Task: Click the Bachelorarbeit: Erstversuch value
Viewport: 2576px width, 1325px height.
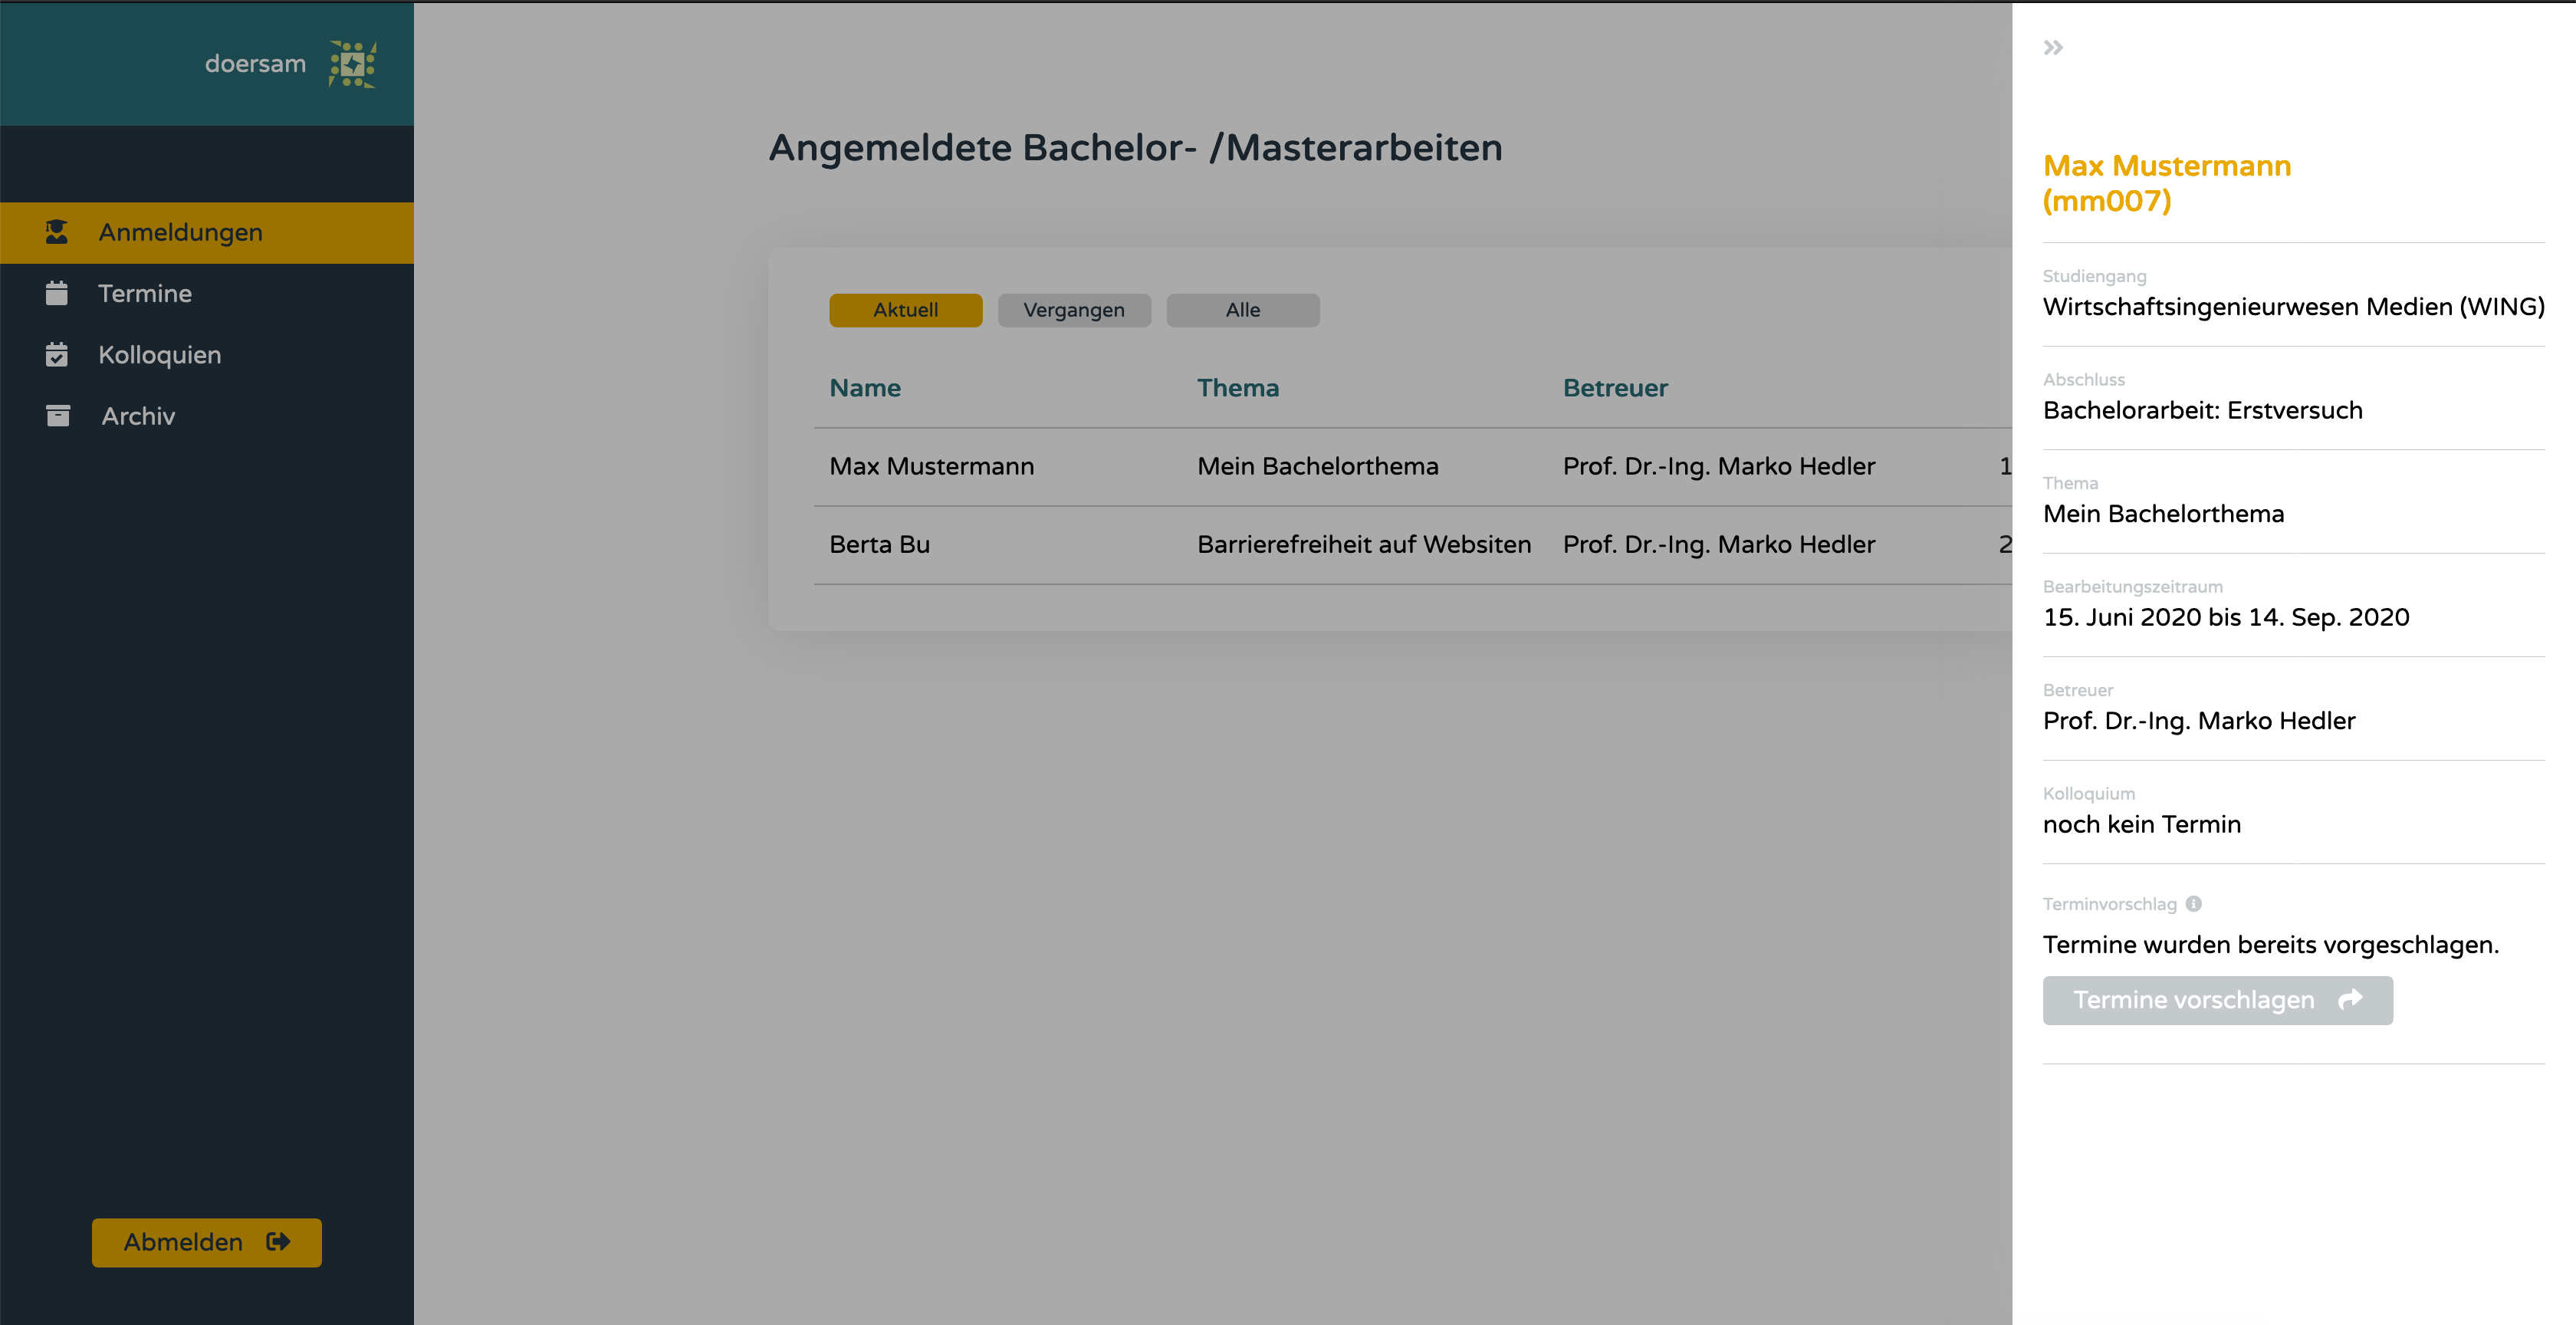Action: click(x=2203, y=411)
